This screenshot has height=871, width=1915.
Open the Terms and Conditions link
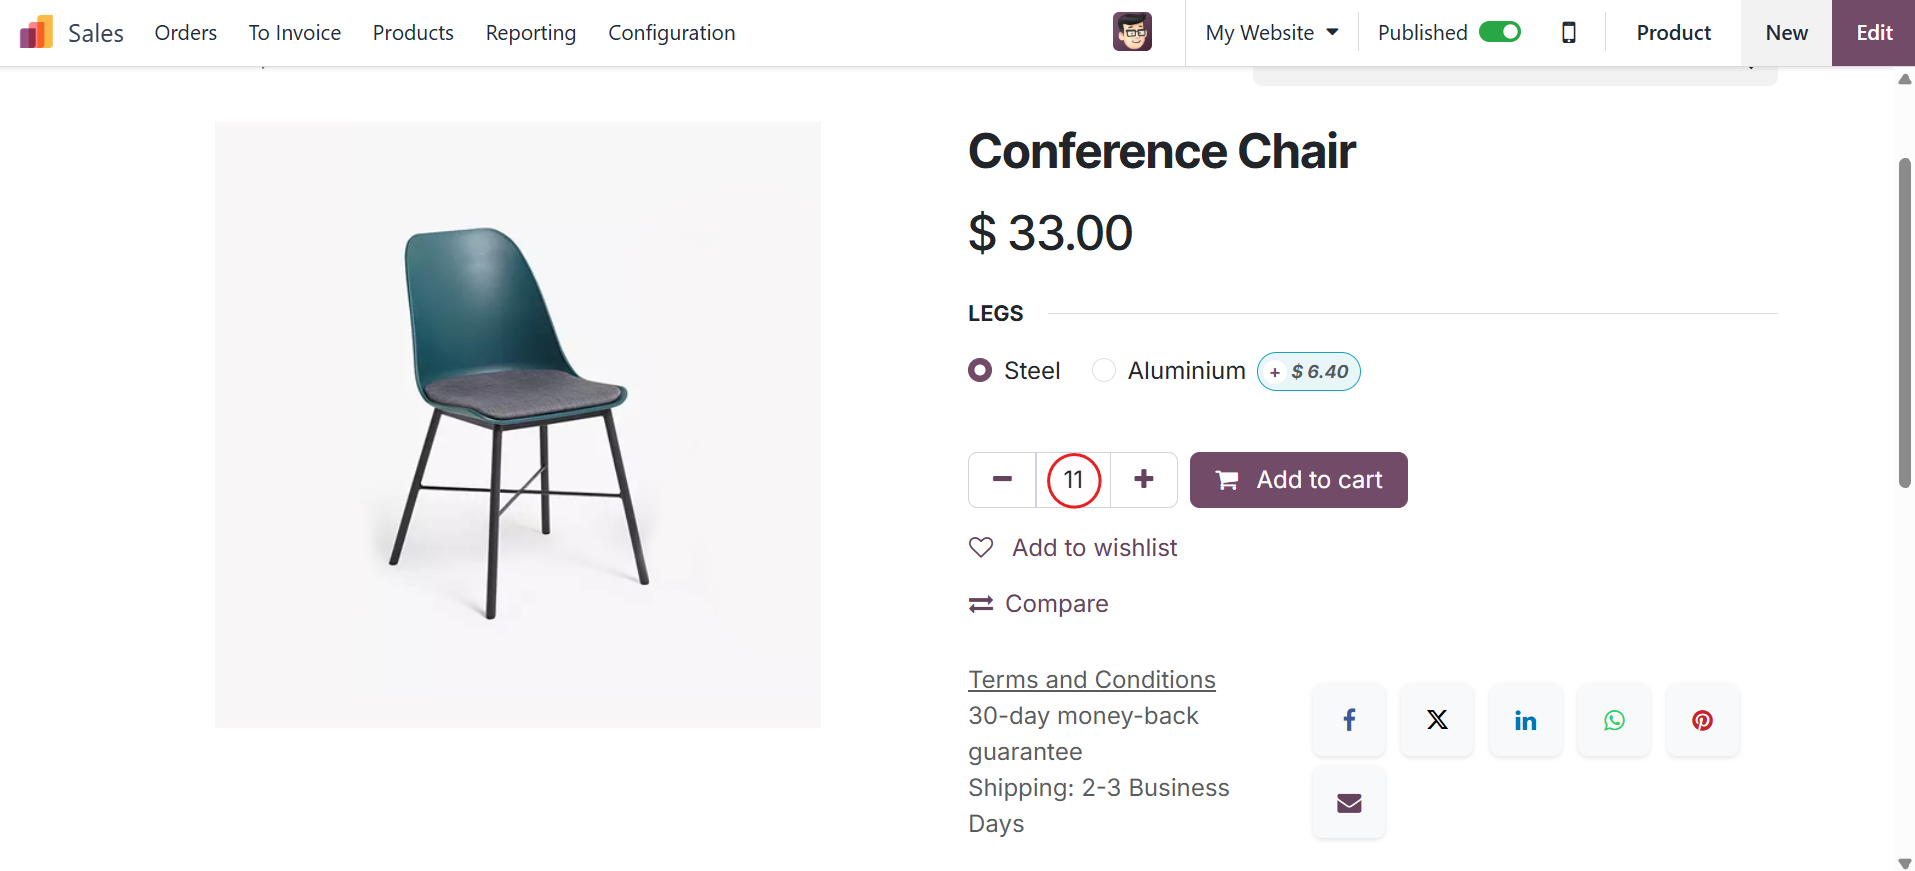(x=1092, y=680)
